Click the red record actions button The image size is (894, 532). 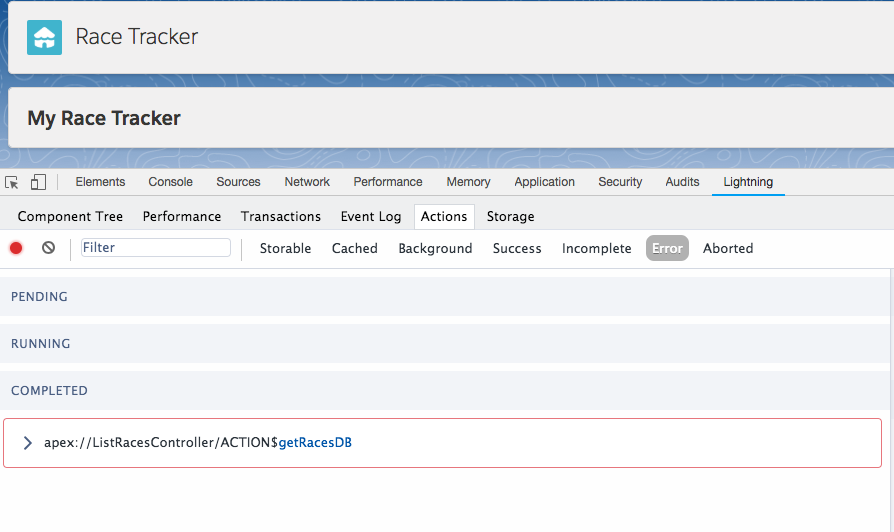point(16,248)
